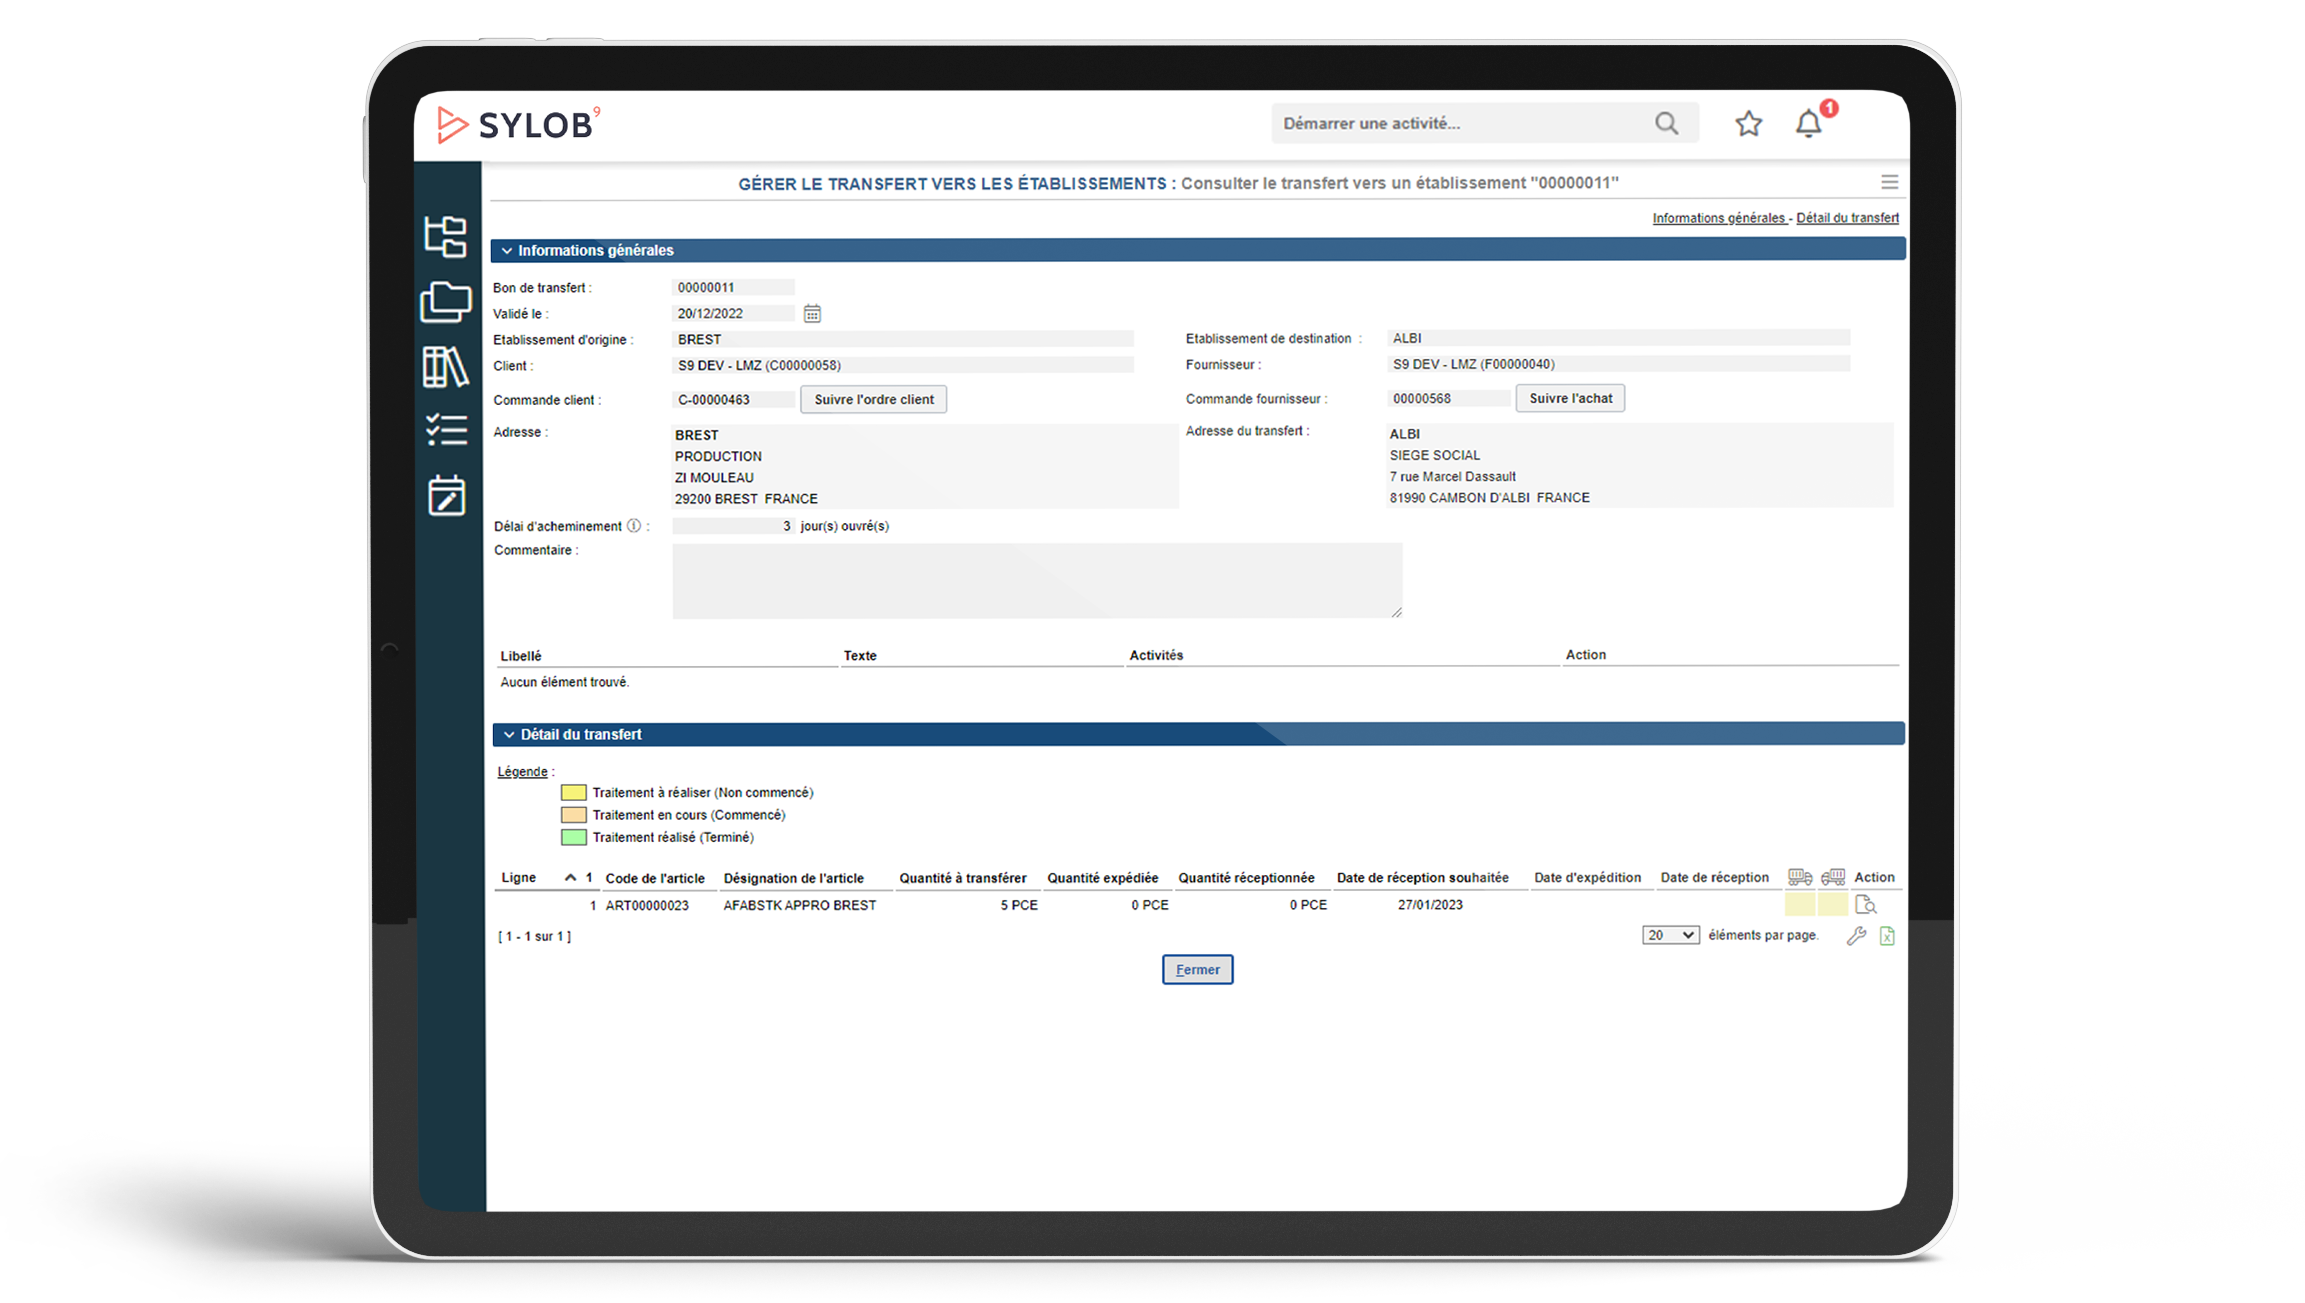Open table settings wrench icon
This screenshot has width=2305, height=1303.
tap(1856, 936)
